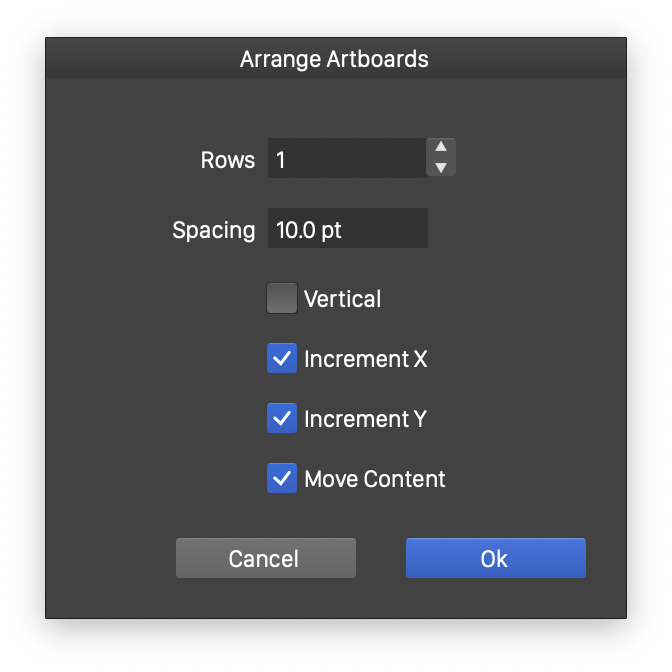The image size is (672, 672).
Task: Click the blue checkmark beside Move Content
Action: [x=282, y=479]
